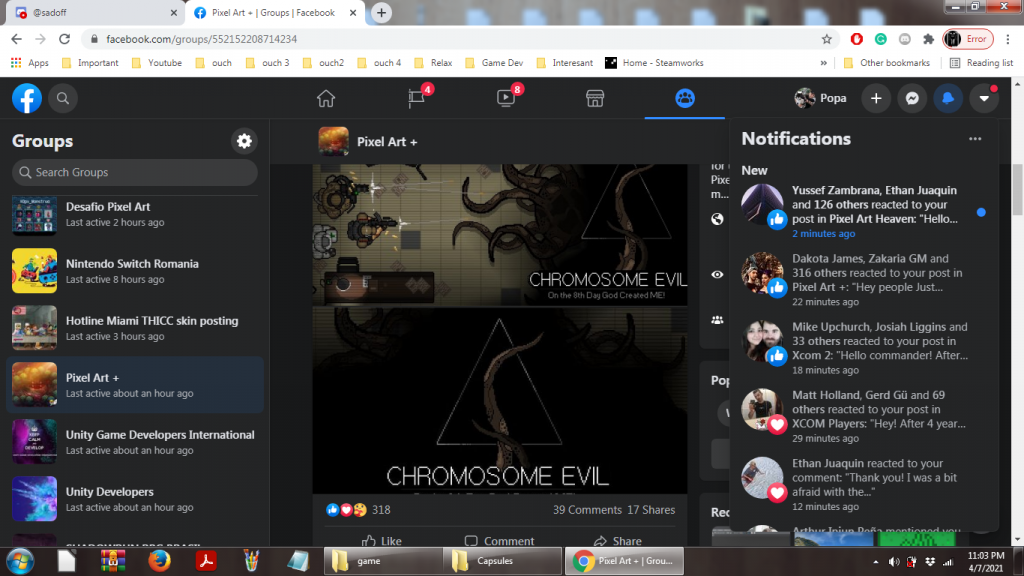The width and height of the screenshot is (1024, 576).
Task: Open Pages flag icon with 4 badge
Action: coord(417,99)
